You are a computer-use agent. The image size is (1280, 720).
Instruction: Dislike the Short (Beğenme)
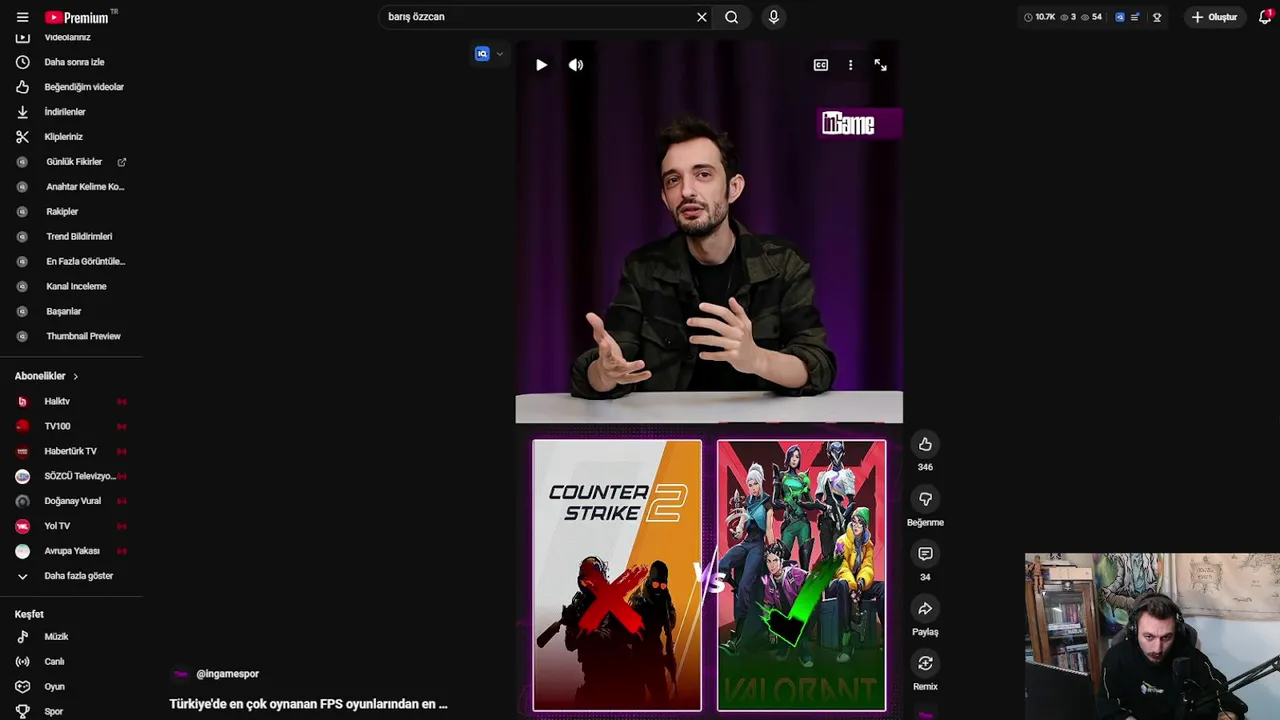tap(925, 499)
